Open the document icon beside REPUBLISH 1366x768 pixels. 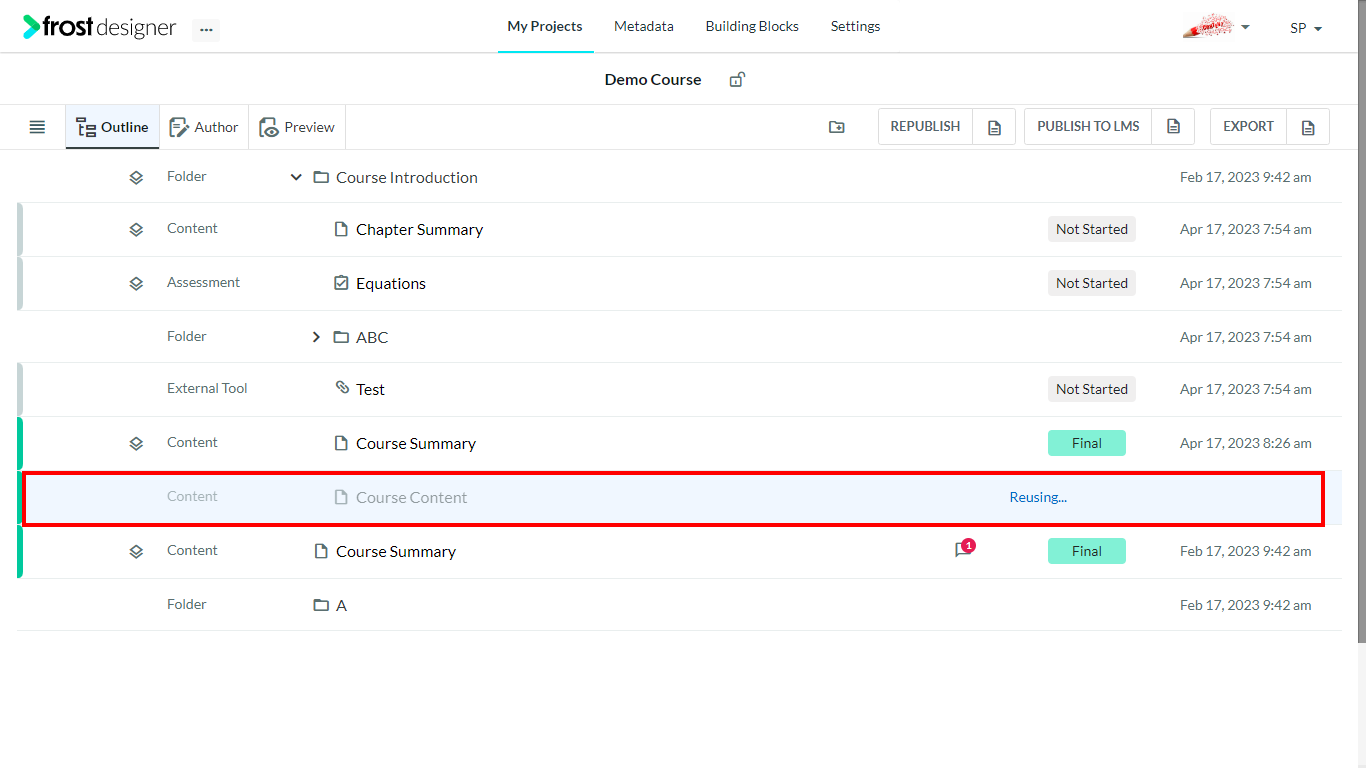pos(994,127)
